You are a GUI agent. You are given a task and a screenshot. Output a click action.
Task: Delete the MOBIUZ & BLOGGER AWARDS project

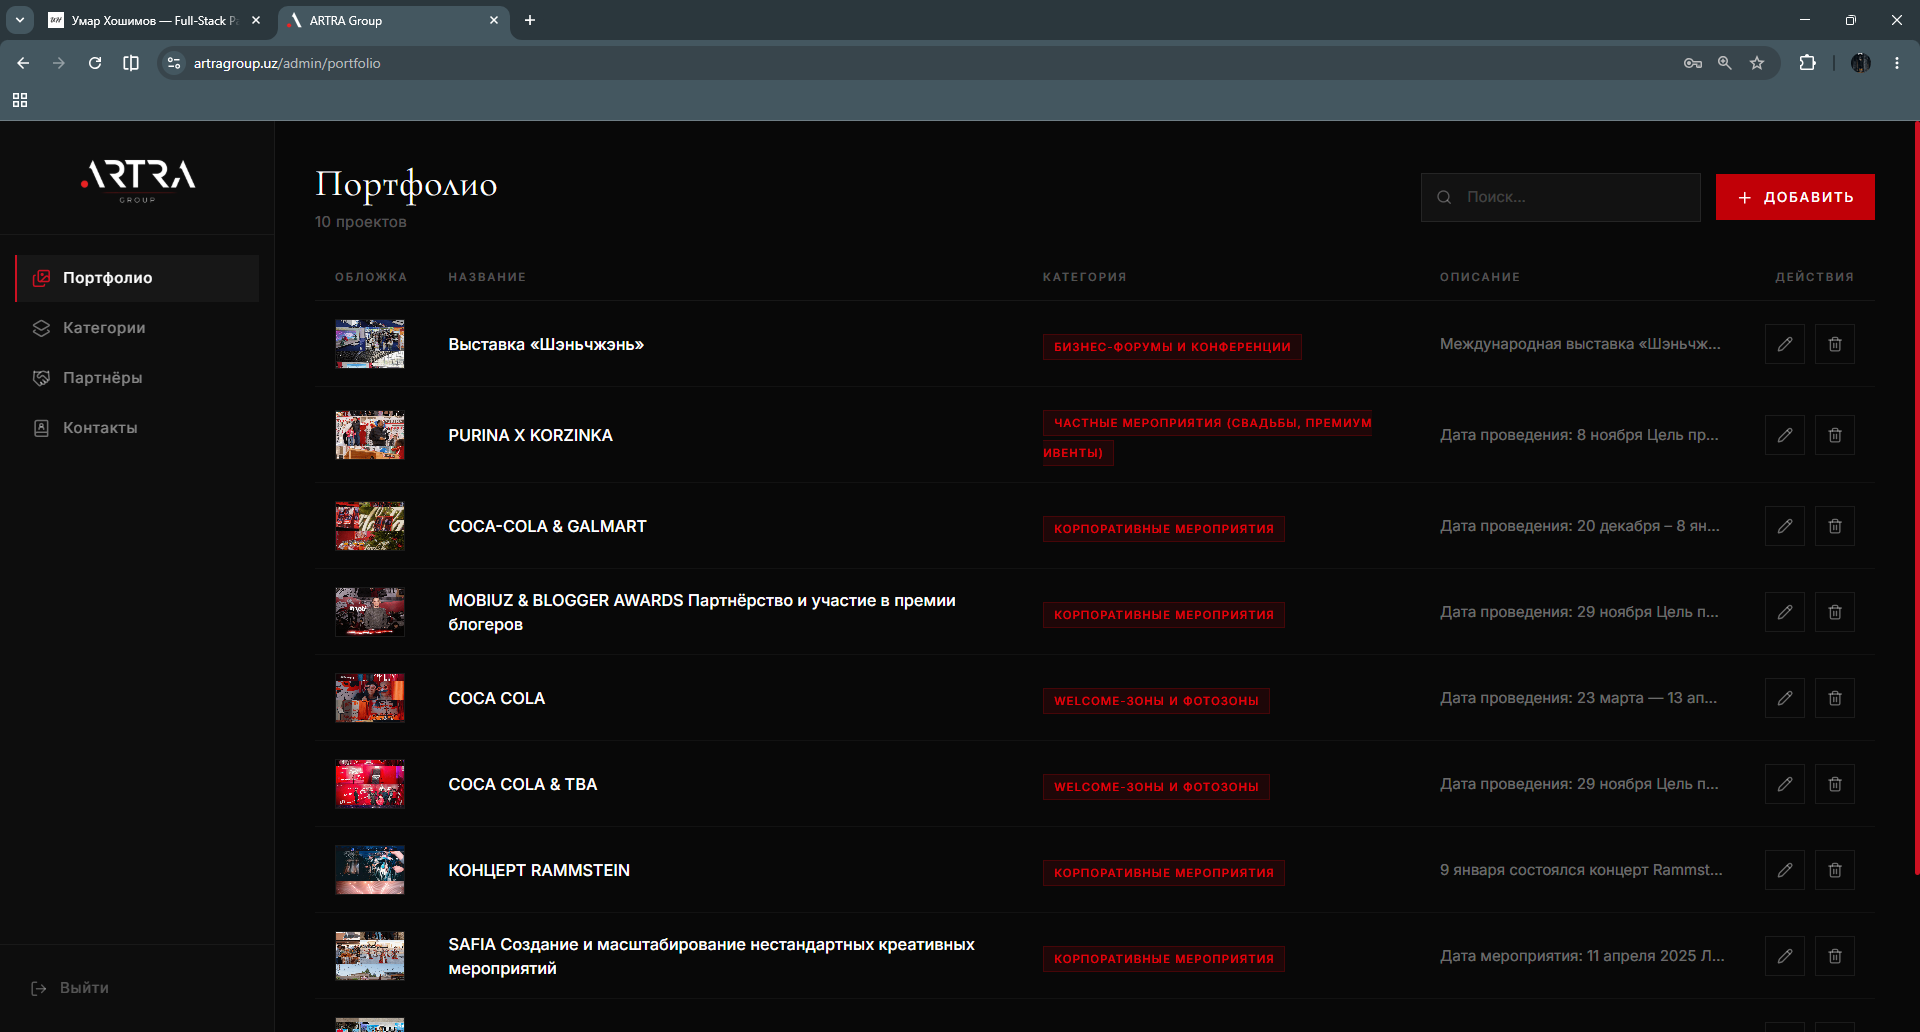[x=1835, y=612]
